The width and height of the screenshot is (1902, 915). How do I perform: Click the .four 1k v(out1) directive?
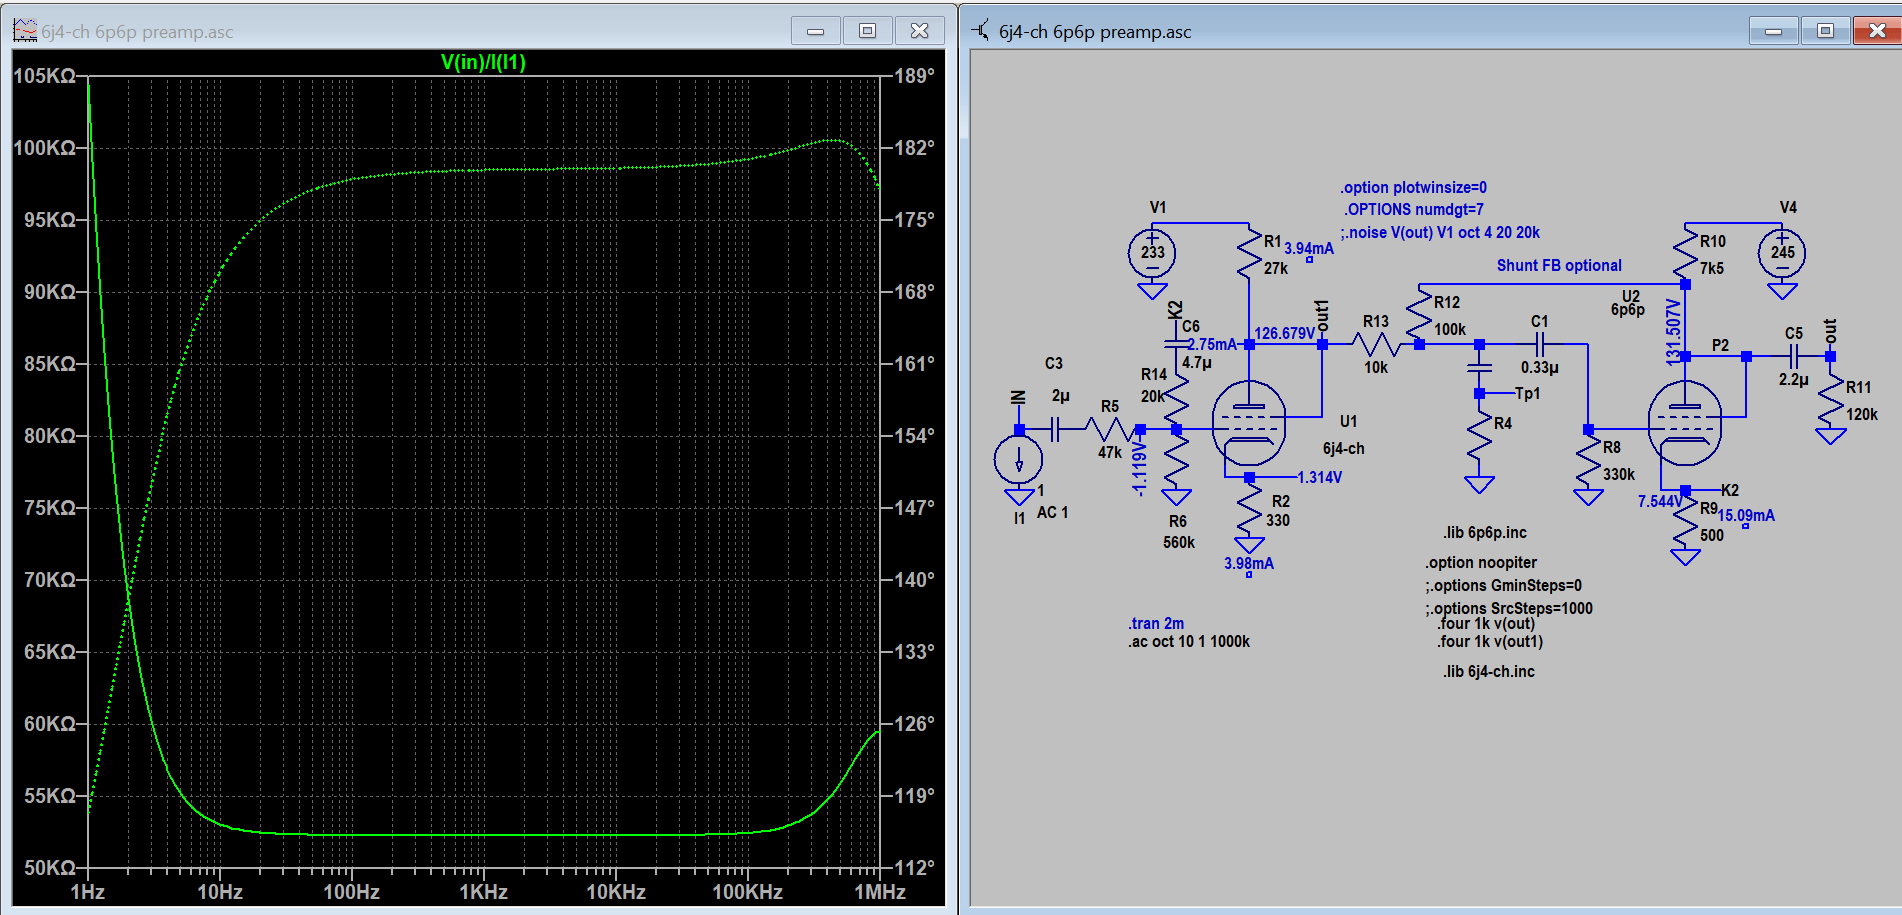coord(1490,642)
